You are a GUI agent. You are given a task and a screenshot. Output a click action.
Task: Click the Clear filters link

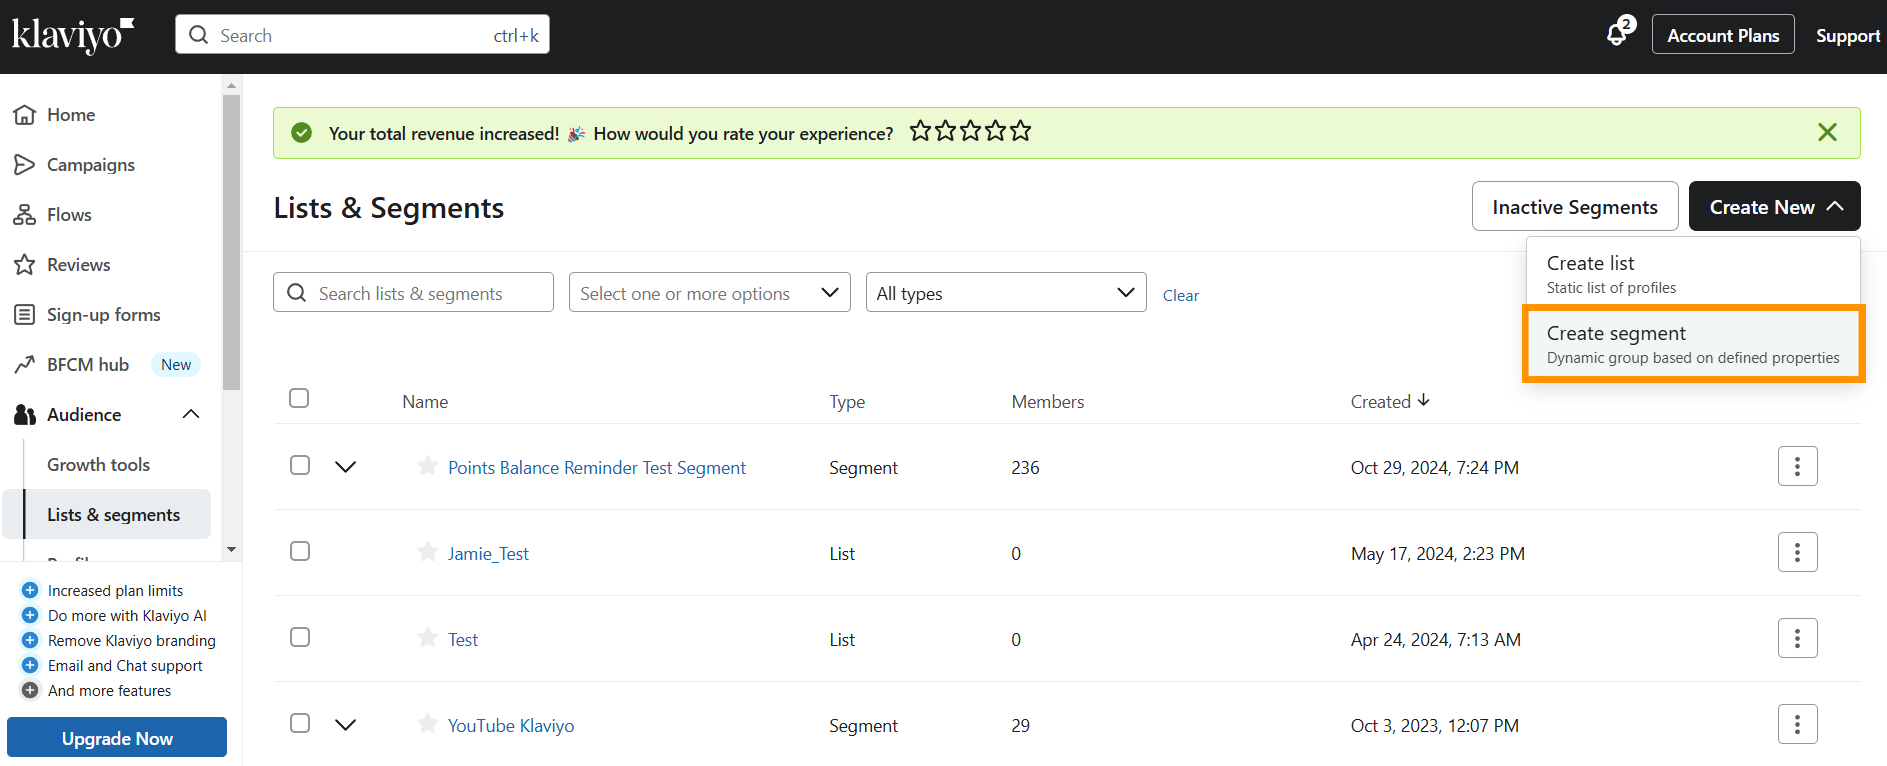(x=1180, y=295)
